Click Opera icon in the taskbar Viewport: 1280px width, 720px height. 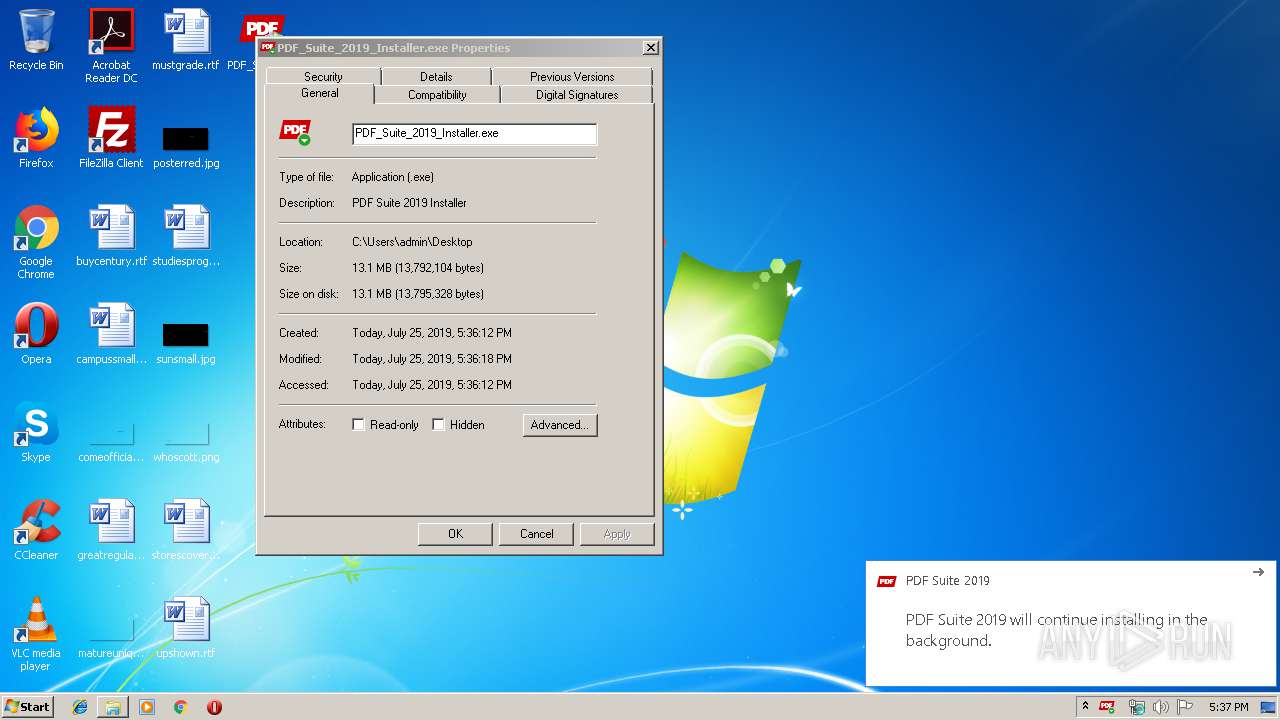click(x=214, y=707)
